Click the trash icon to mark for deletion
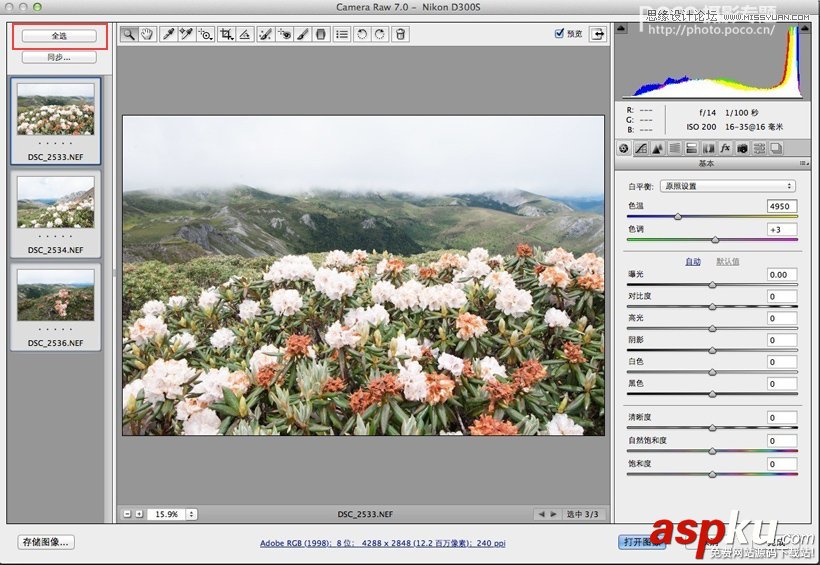 tap(401, 35)
